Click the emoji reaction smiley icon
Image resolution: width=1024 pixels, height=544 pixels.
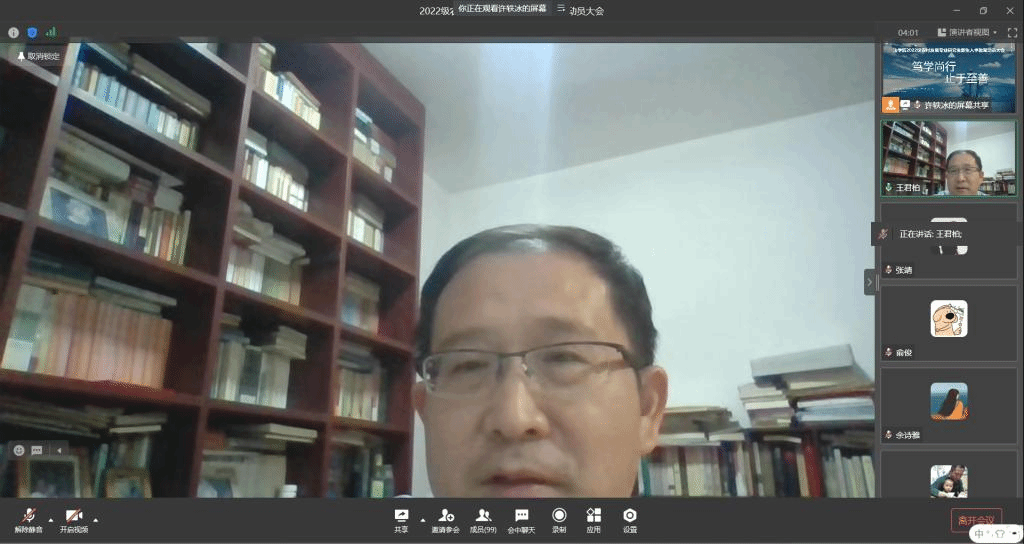tap(19, 450)
